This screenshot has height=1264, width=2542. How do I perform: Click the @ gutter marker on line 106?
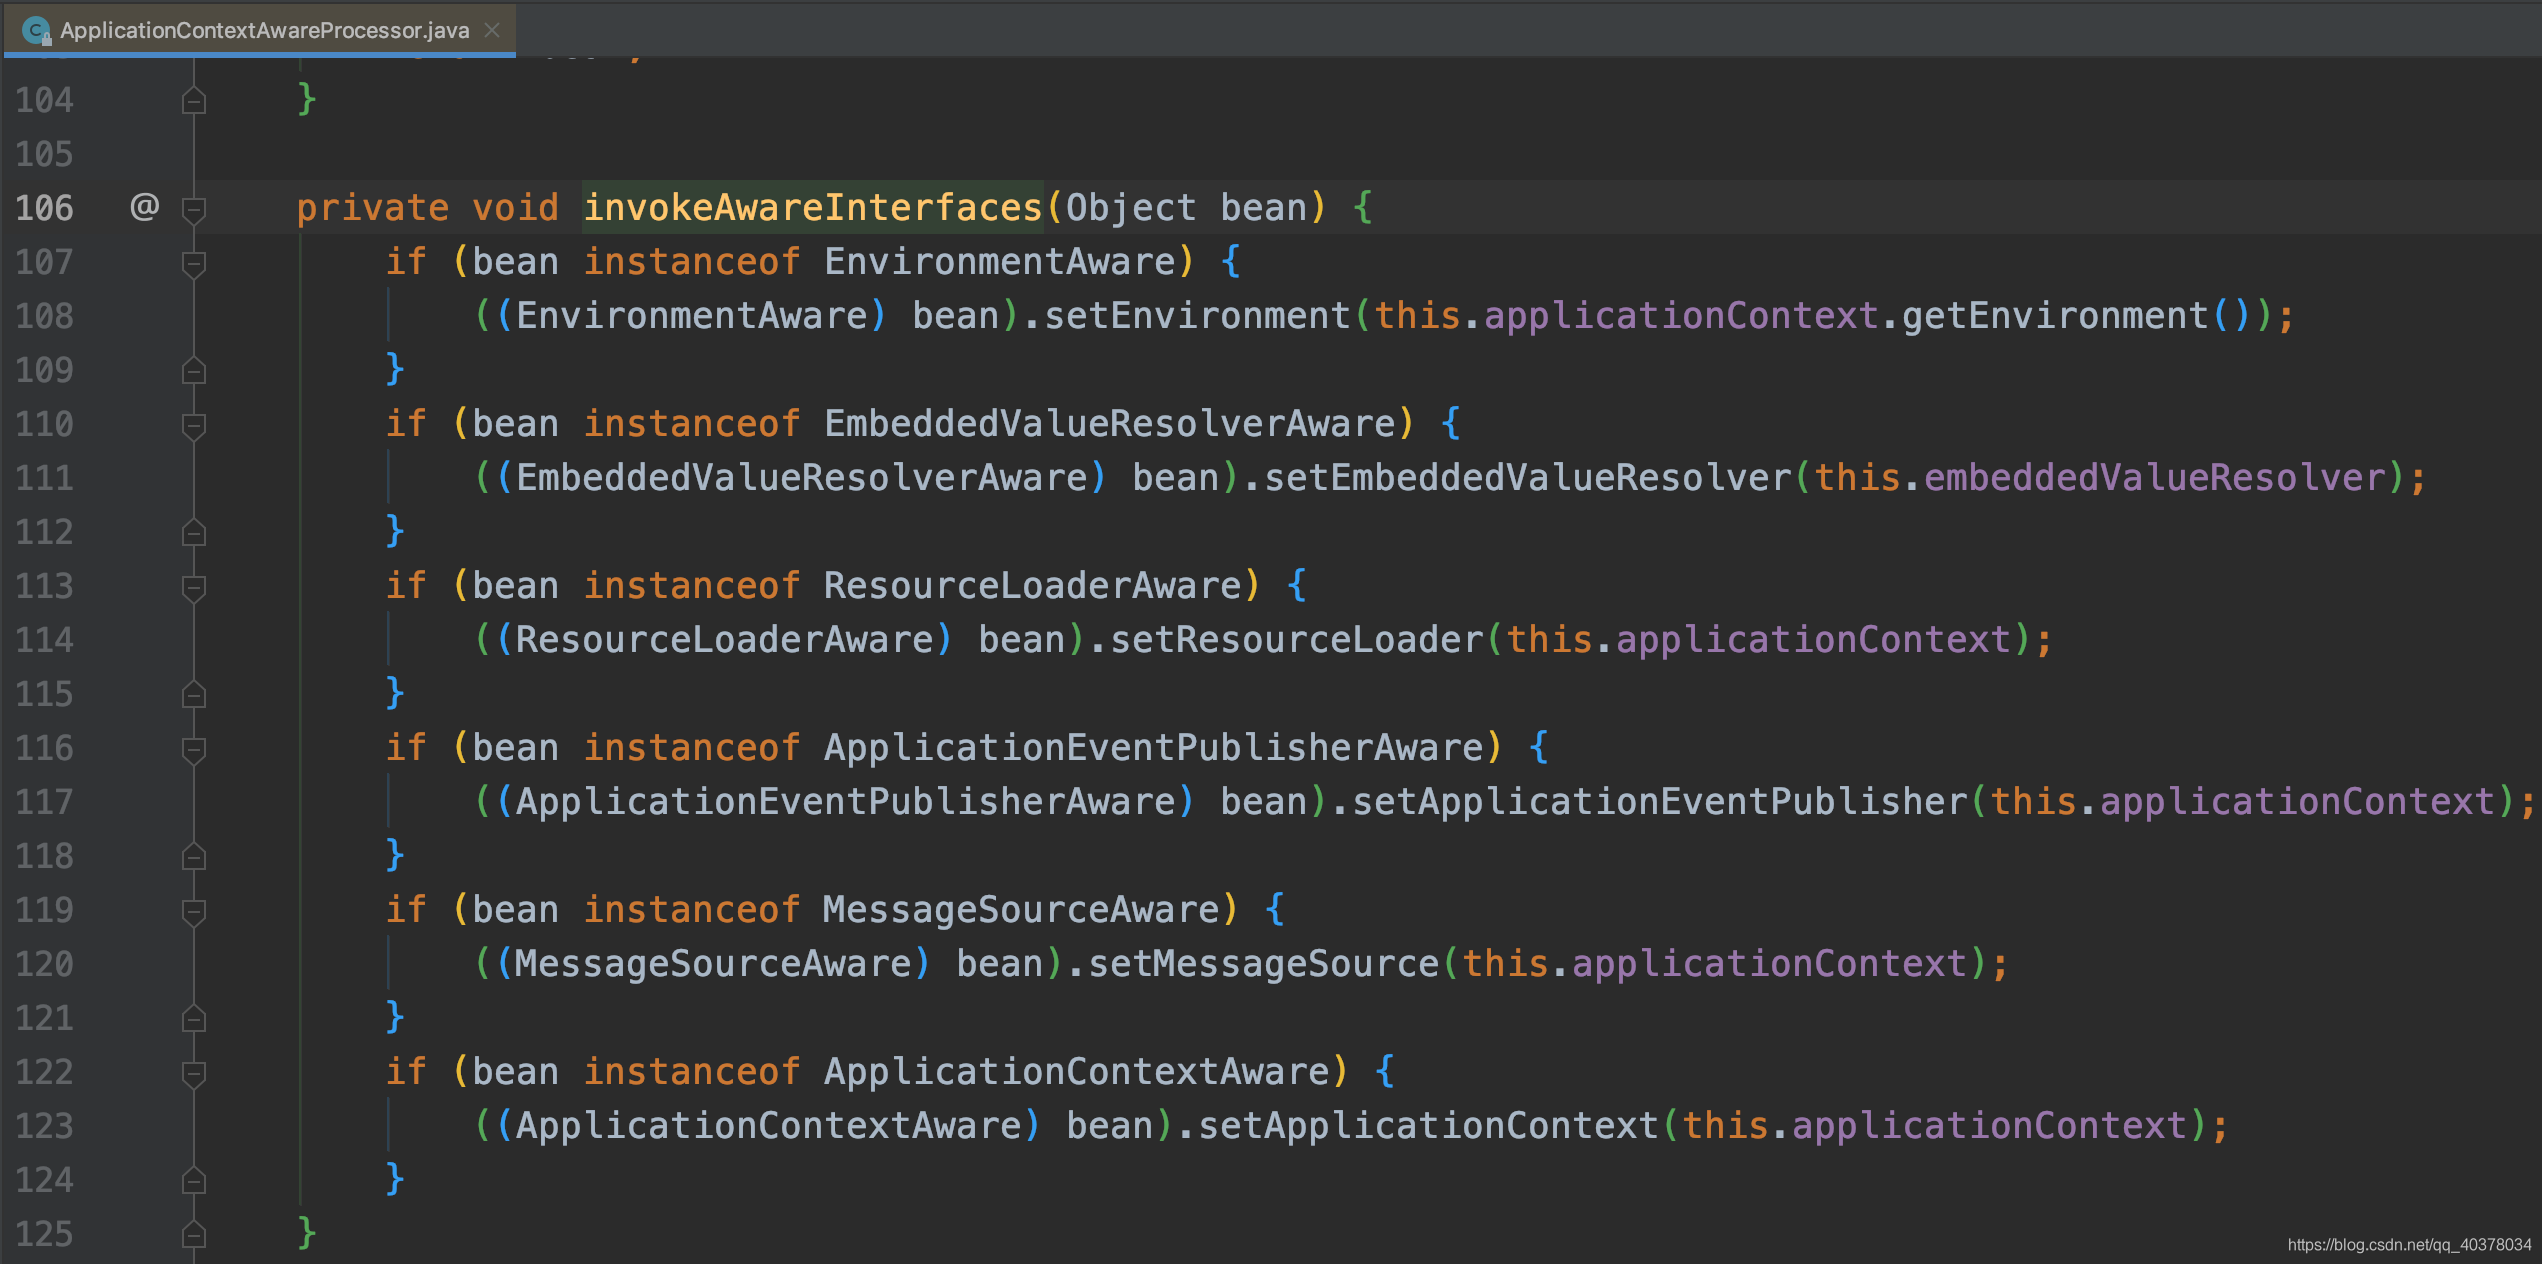coord(145,206)
